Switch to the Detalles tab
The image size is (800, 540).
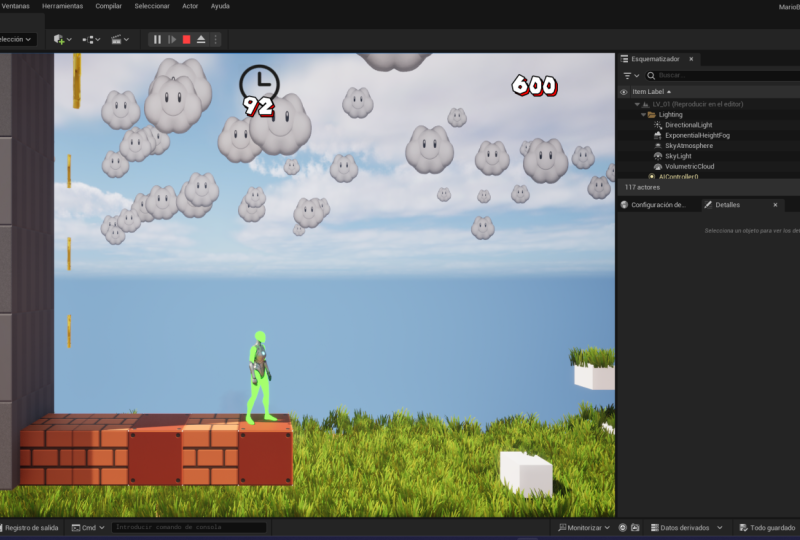[x=728, y=205]
